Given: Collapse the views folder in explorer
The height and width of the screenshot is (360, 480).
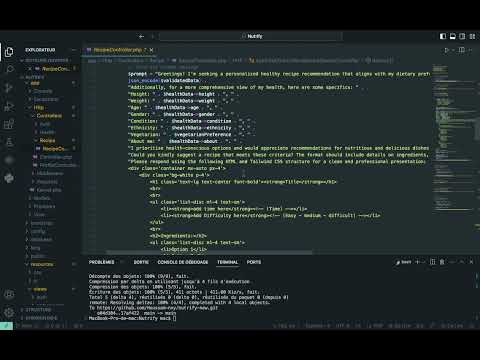Looking at the screenshot, I should click(40, 289).
